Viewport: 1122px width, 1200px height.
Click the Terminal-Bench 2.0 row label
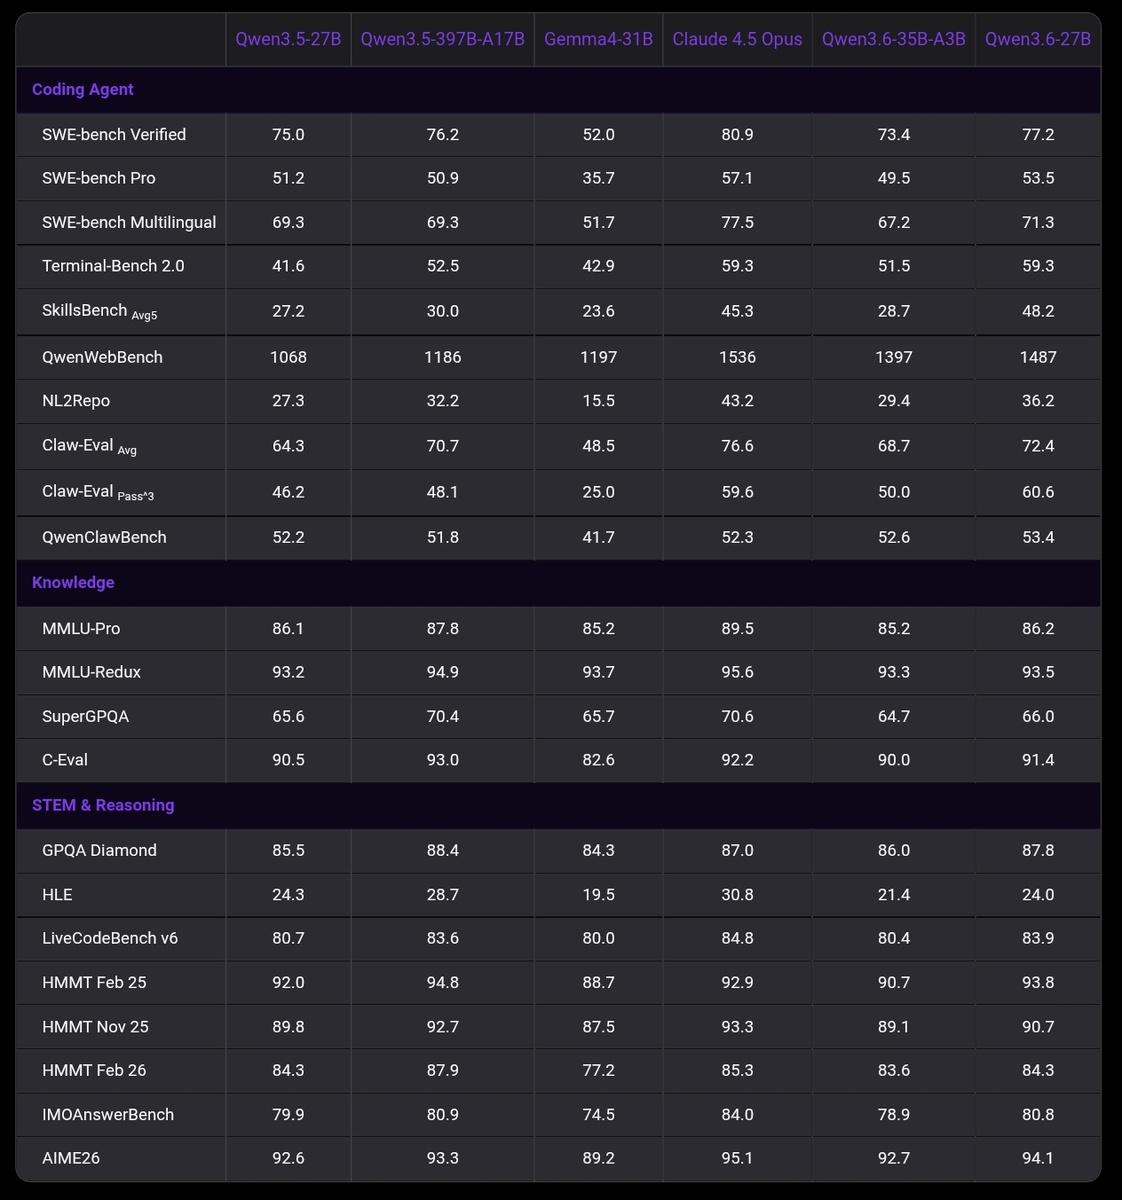(113, 266)
